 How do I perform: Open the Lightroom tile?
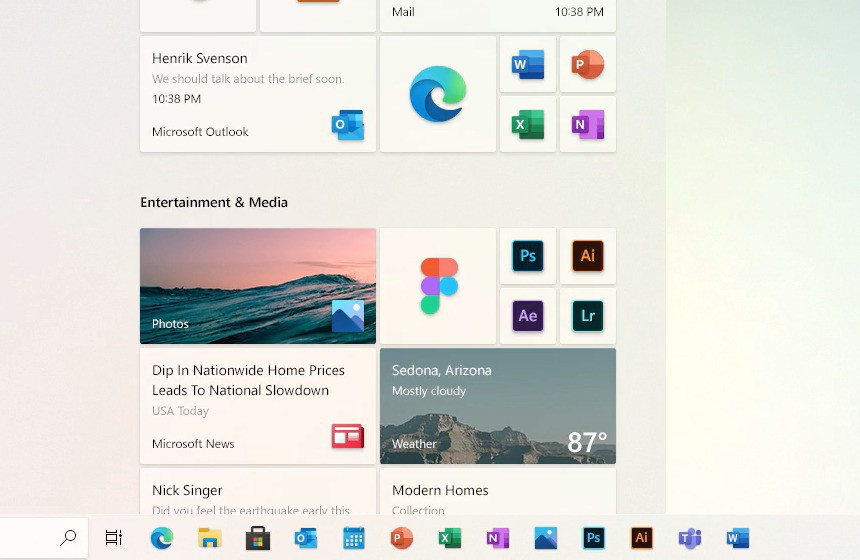pos(588,316)
